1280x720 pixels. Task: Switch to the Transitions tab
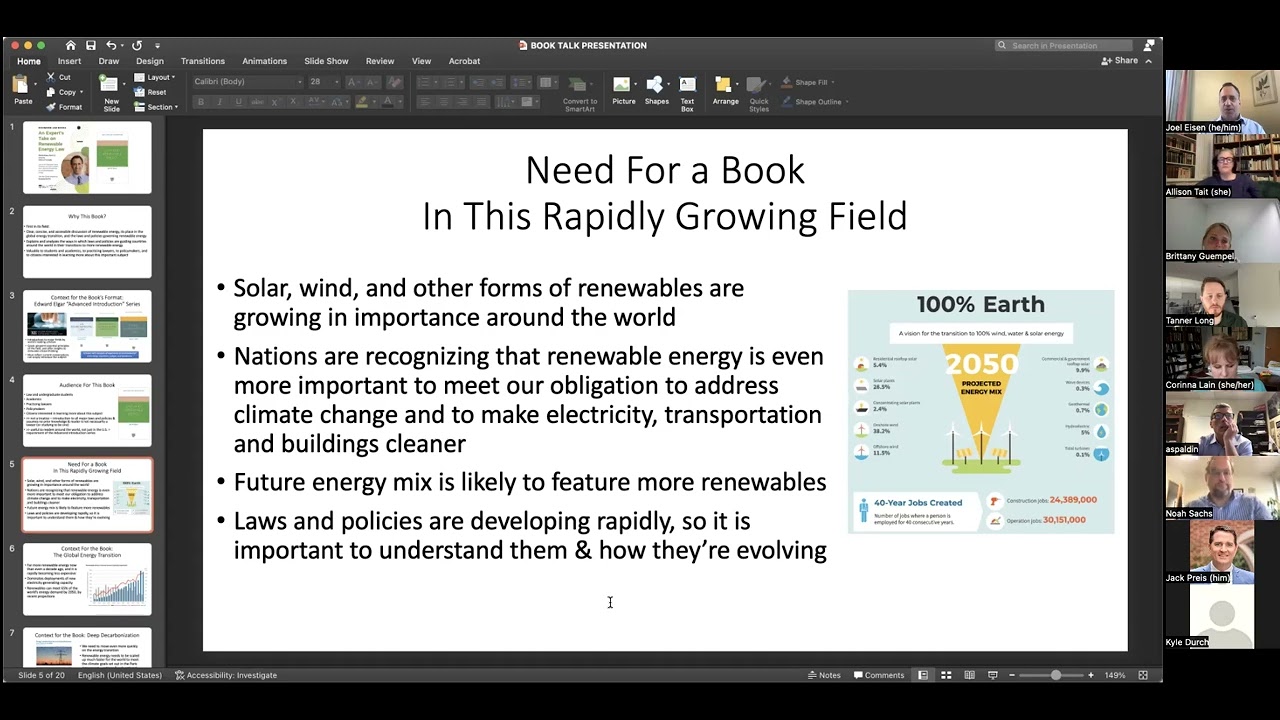pyautogui.click(x=203, y=61)
